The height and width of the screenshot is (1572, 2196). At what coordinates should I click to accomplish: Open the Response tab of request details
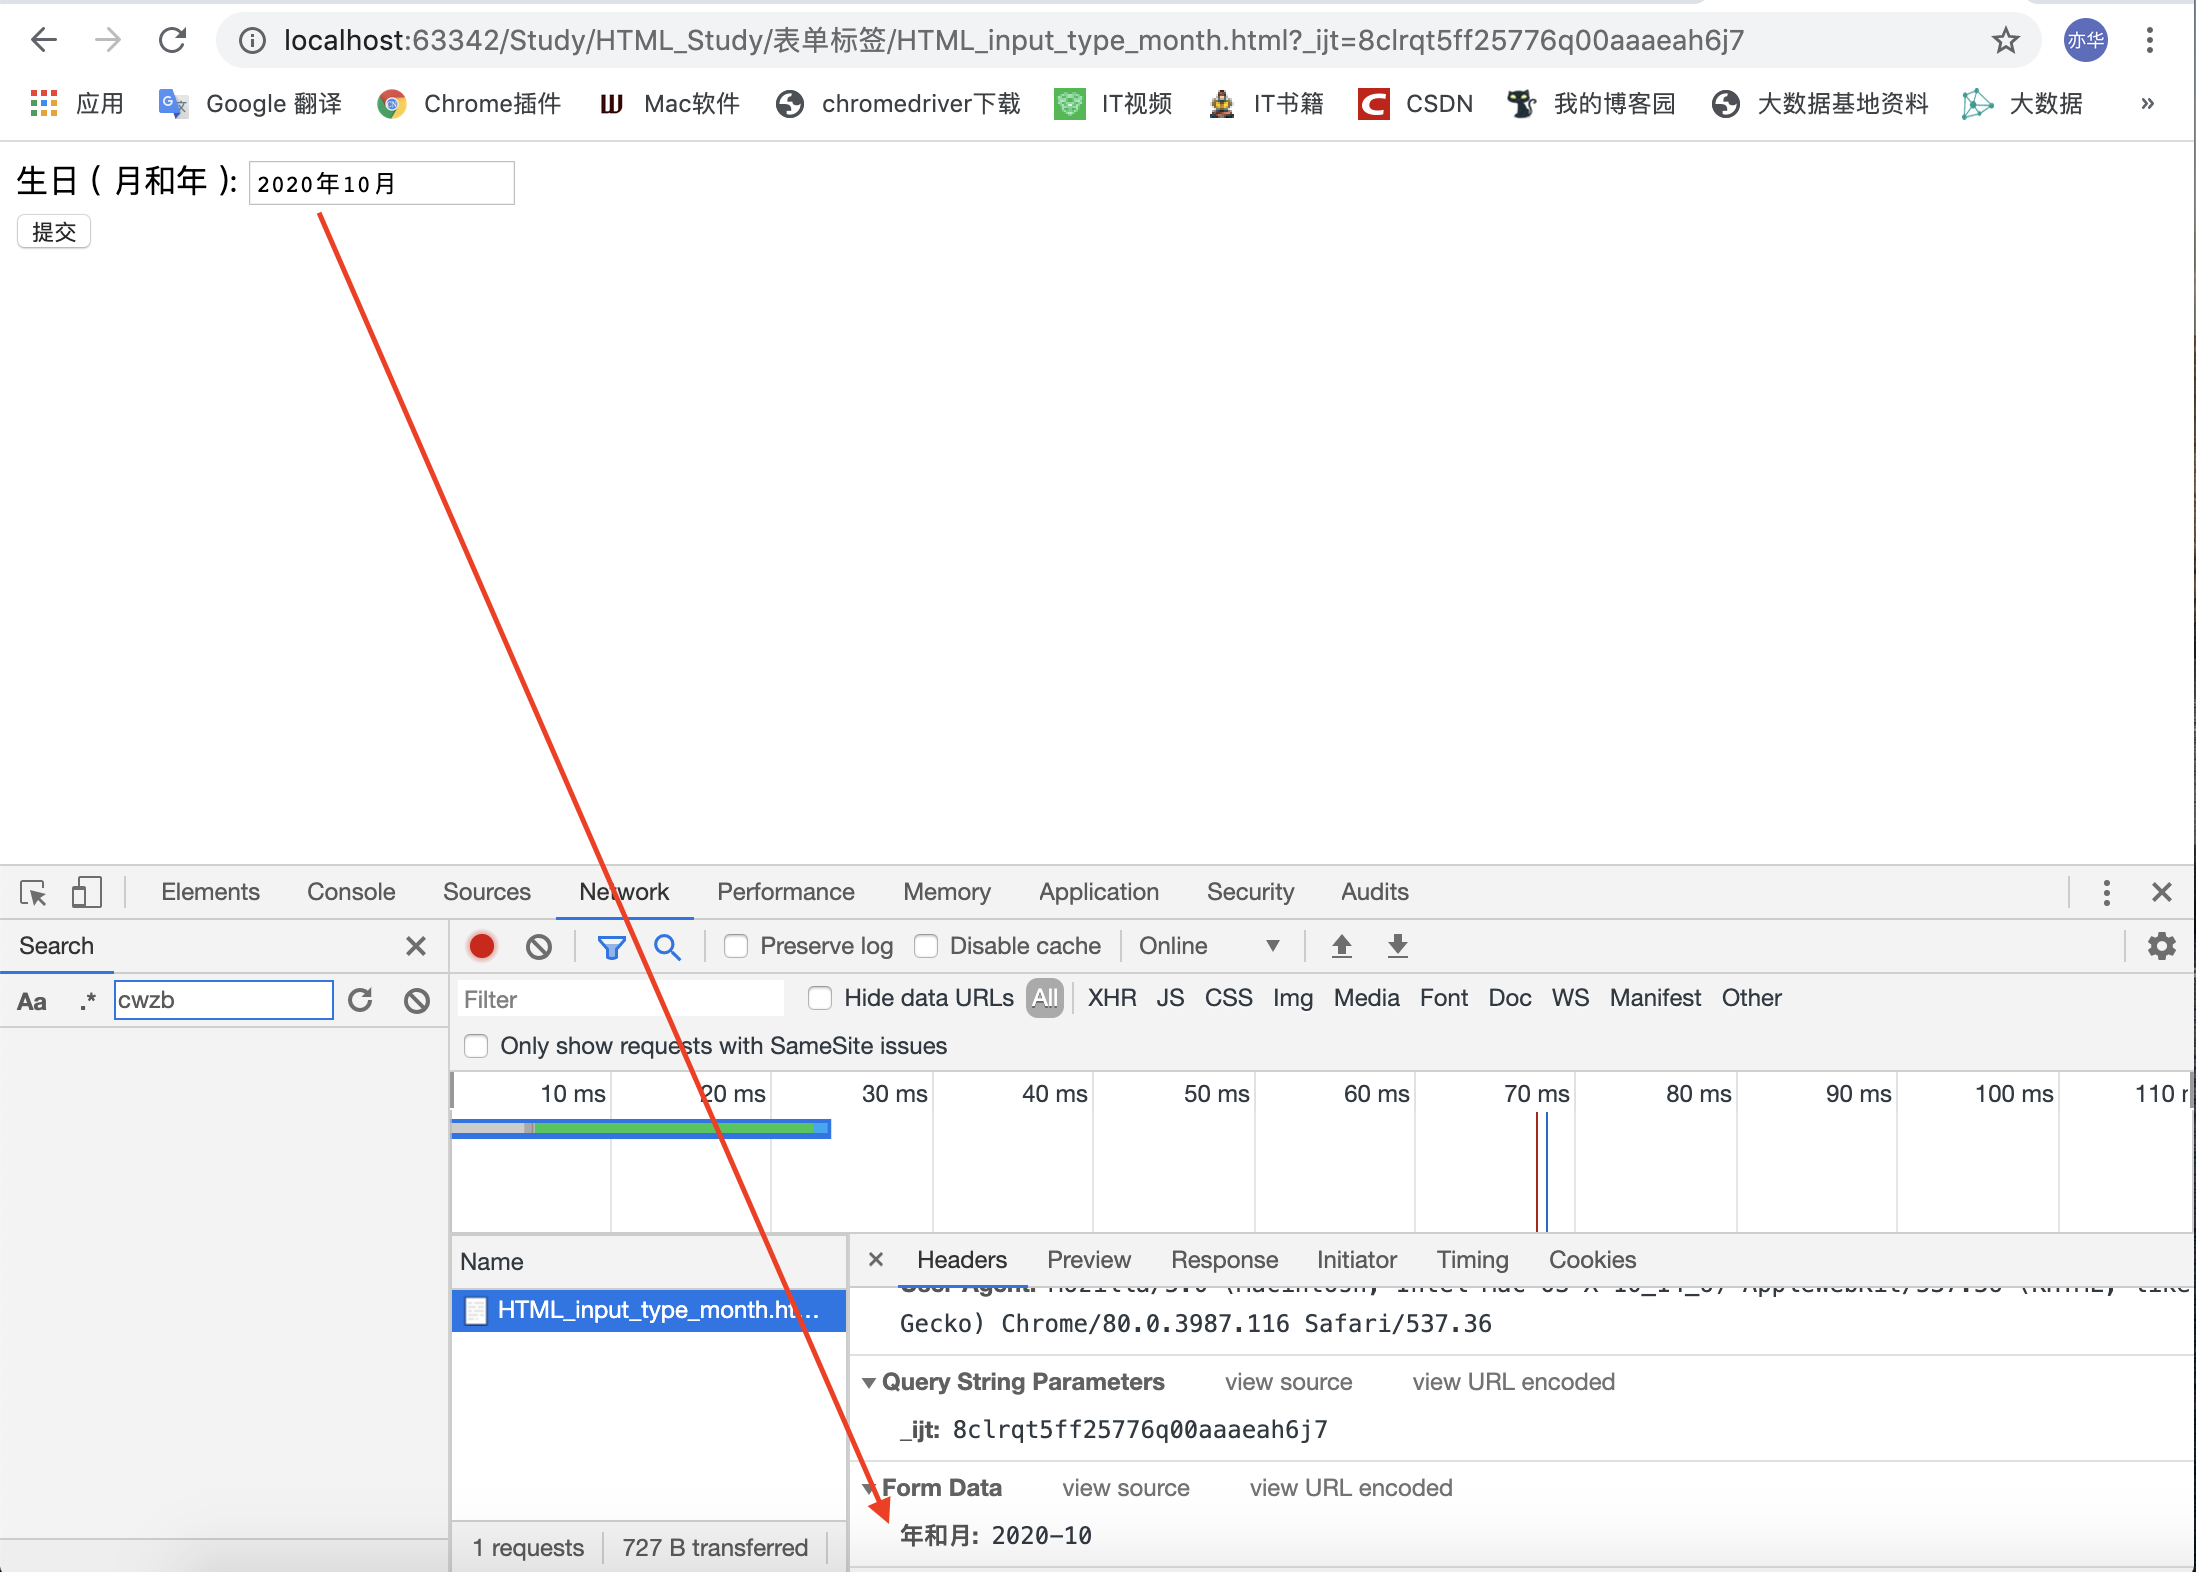[x=1224, y=1260]
